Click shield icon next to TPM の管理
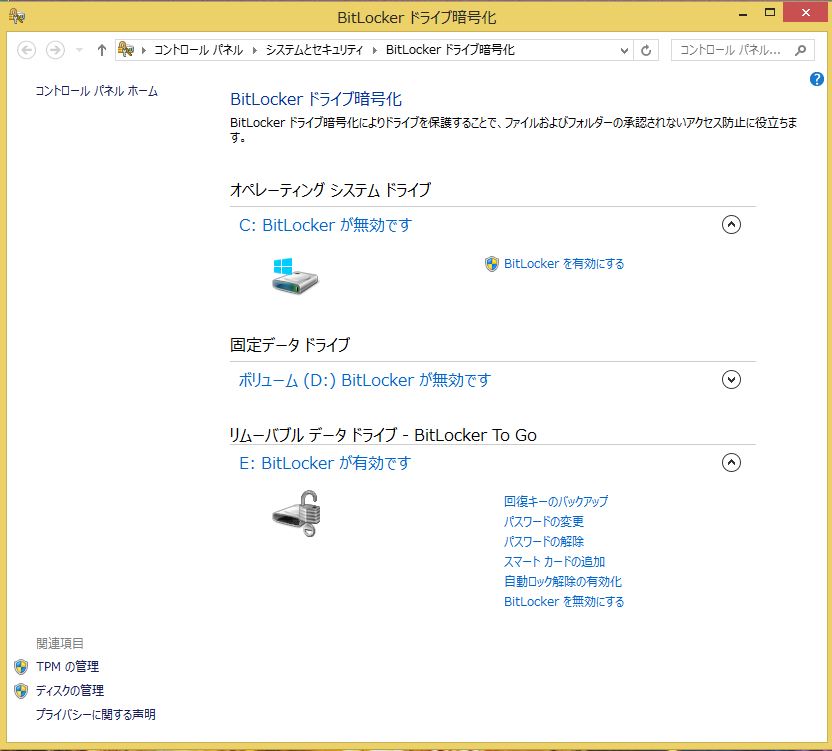 click(x=21, y=667)
